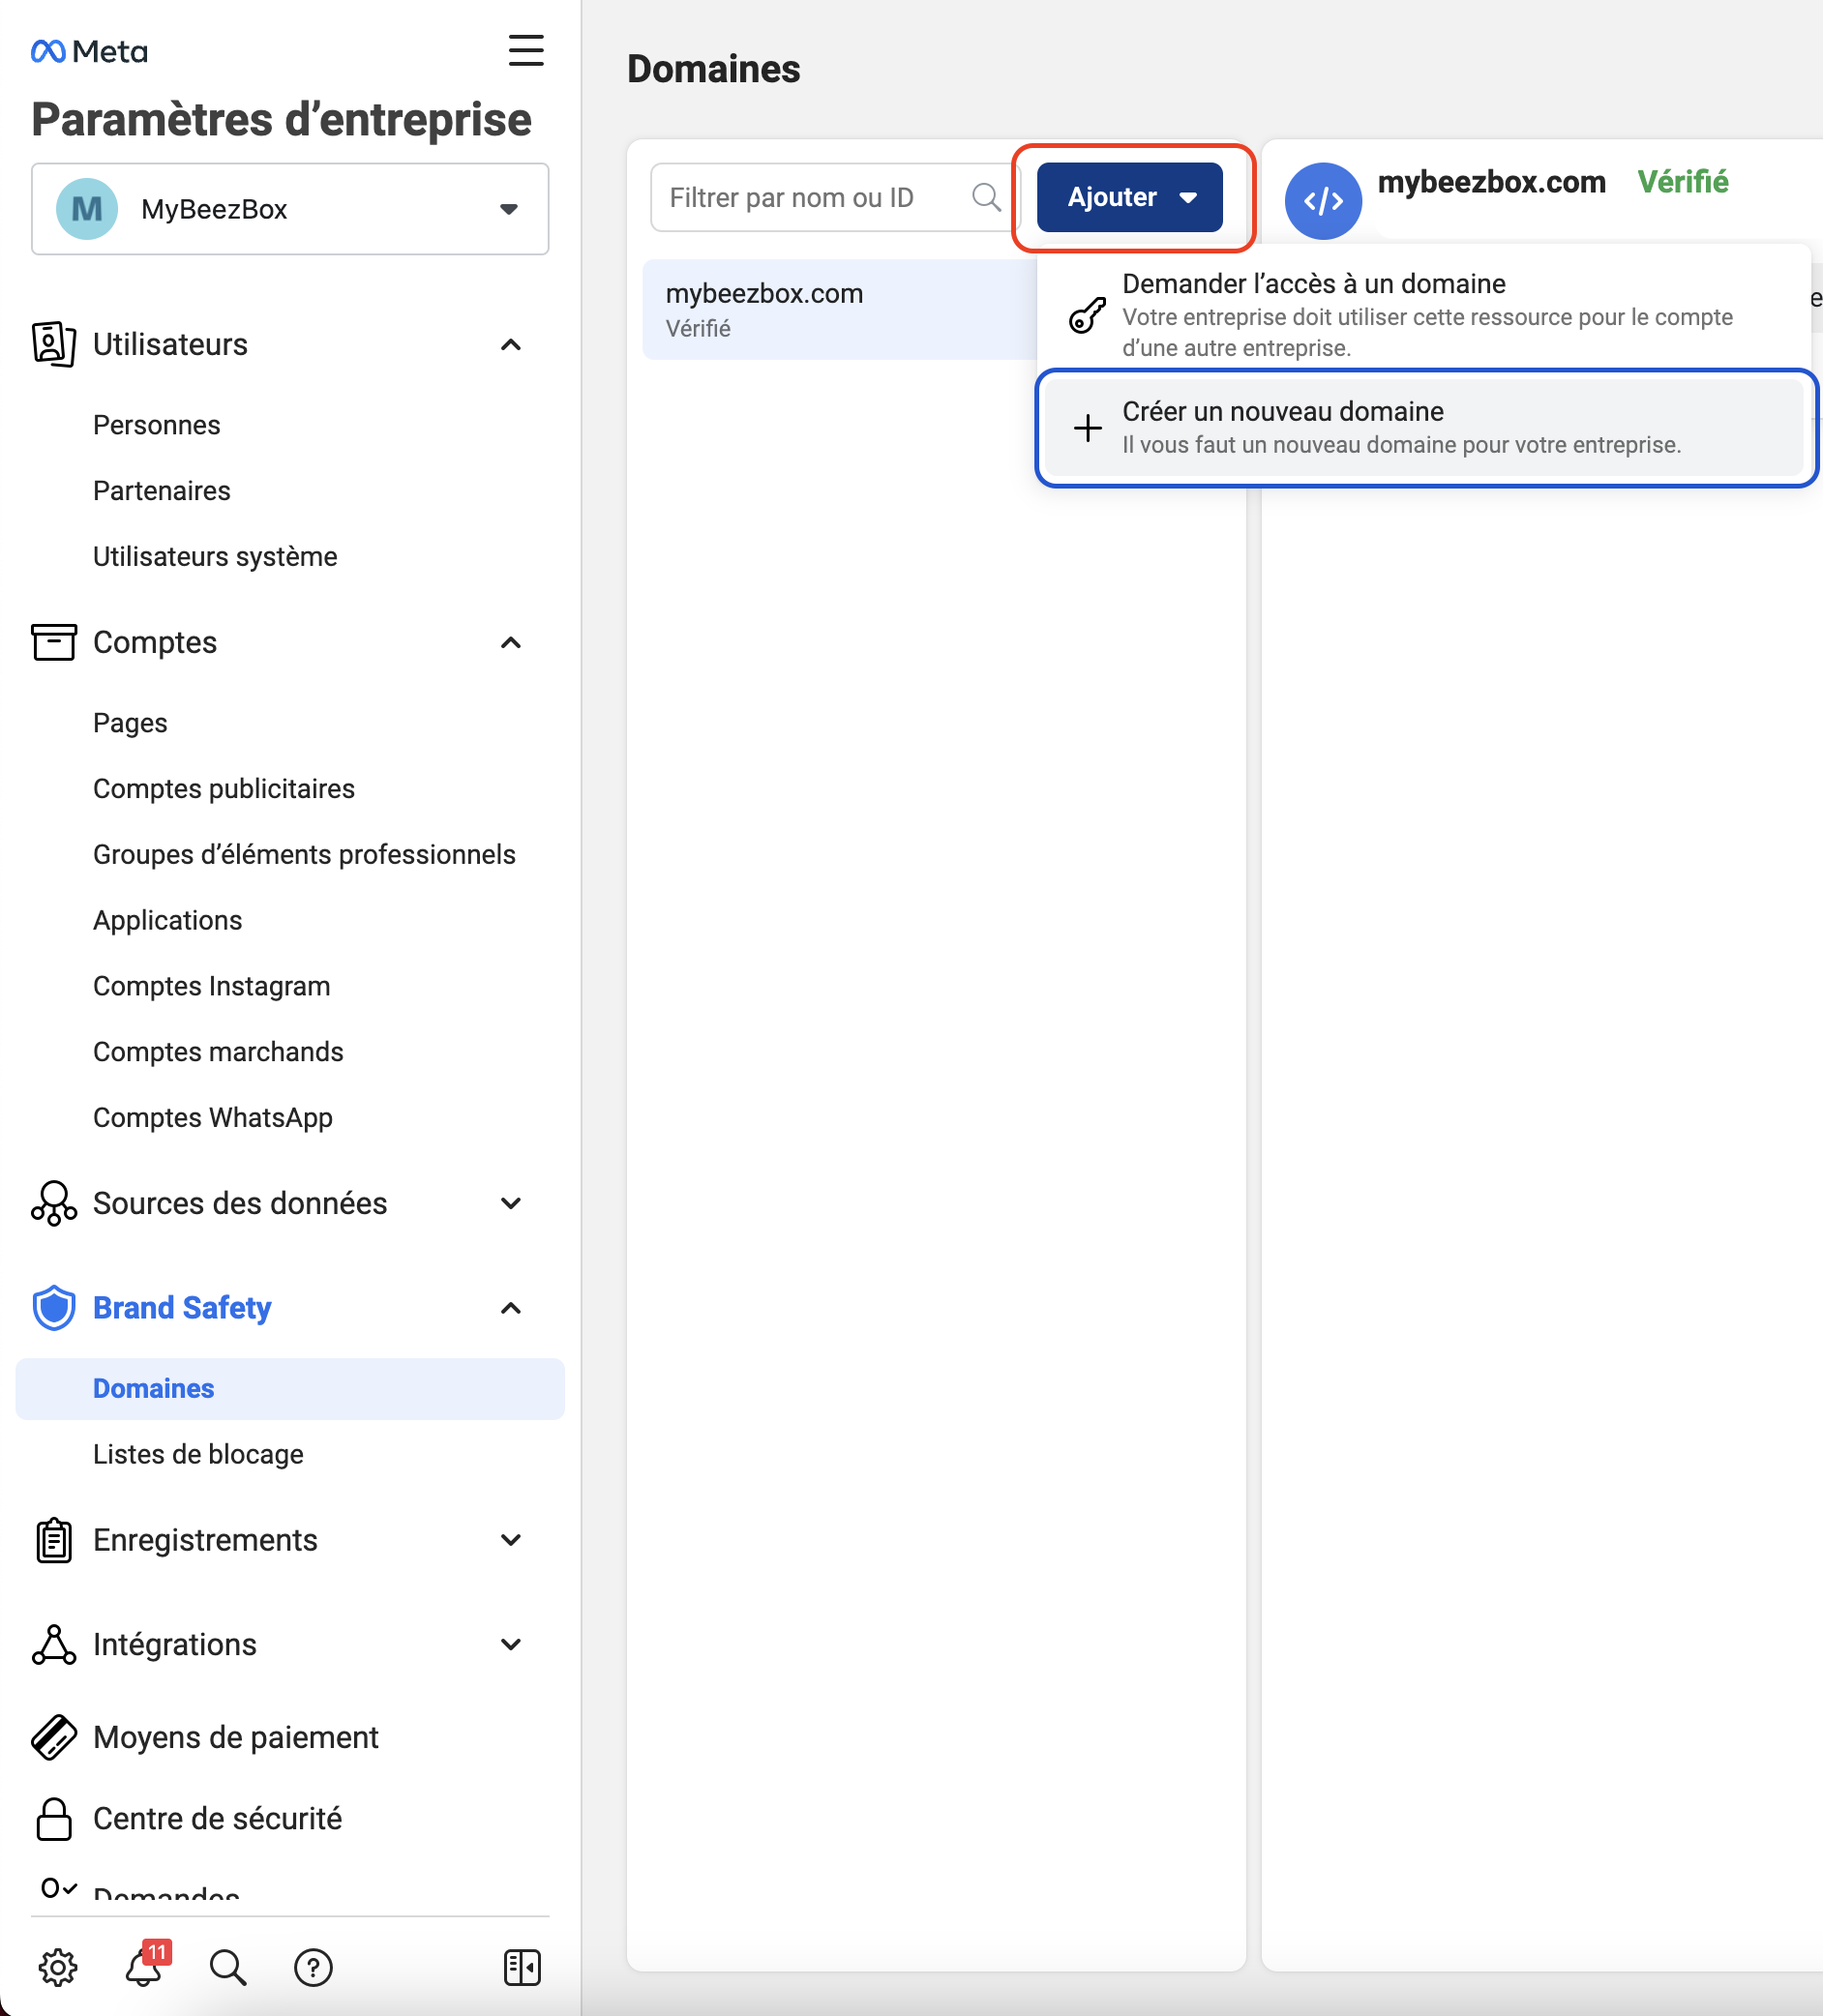Click the Centre de sécurité label
This screenshot has height=2016, width=1823.
(218, 1819)
